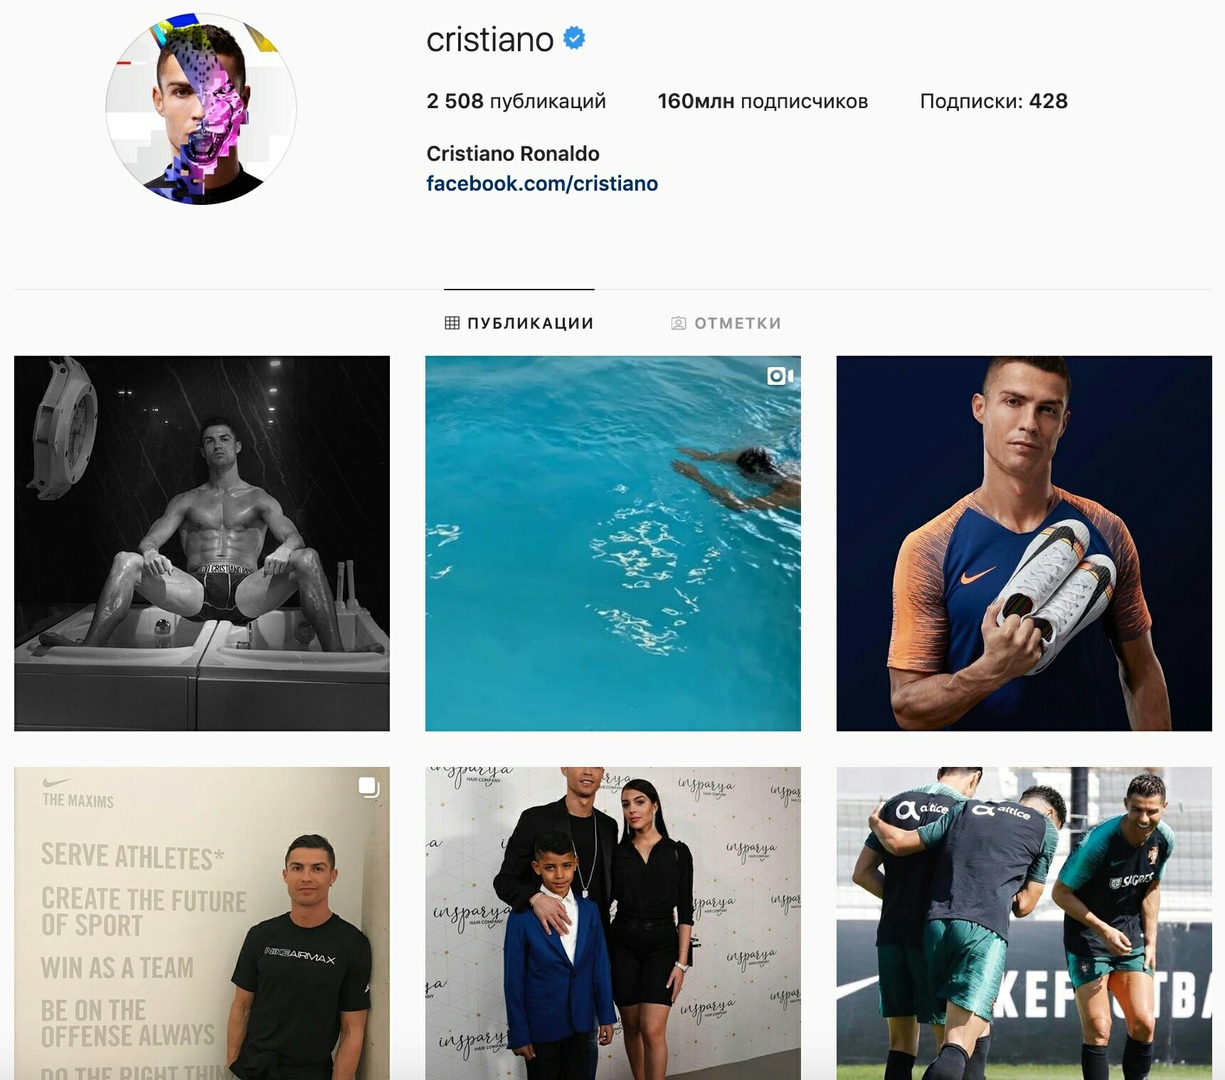The image size is (1225, 1080).
Task: Click the grid icon beside ПУБЛИКАЦИИ
Action: 452,323
